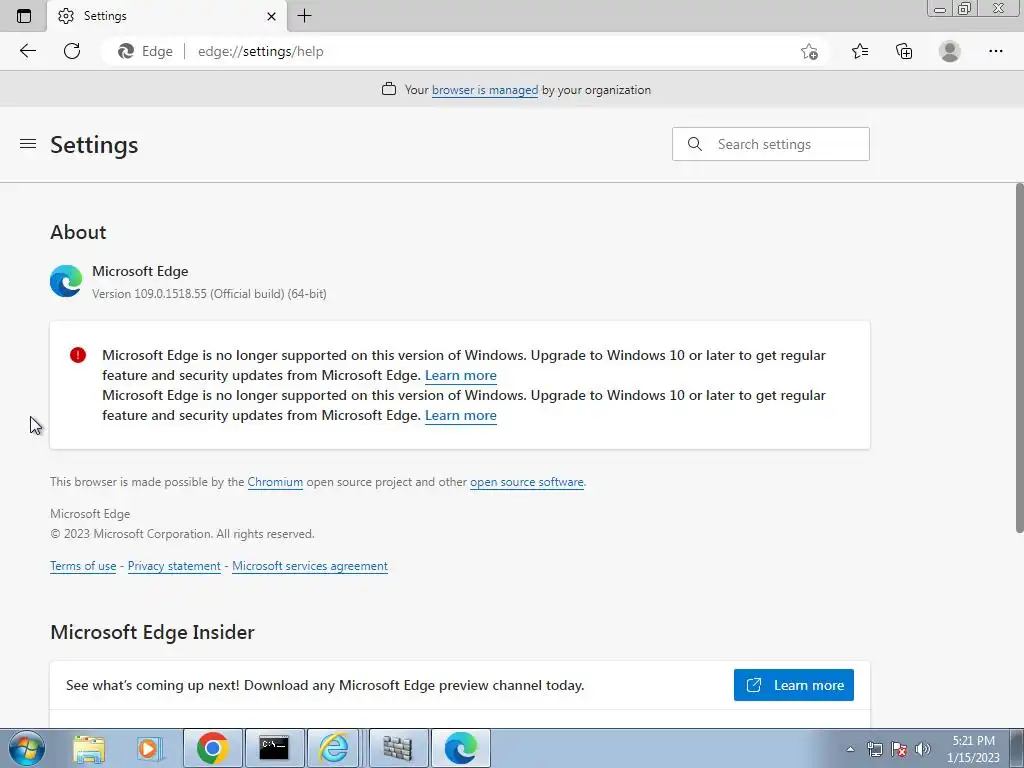Click the page vertical scrollbar

tap(1019, 358)
